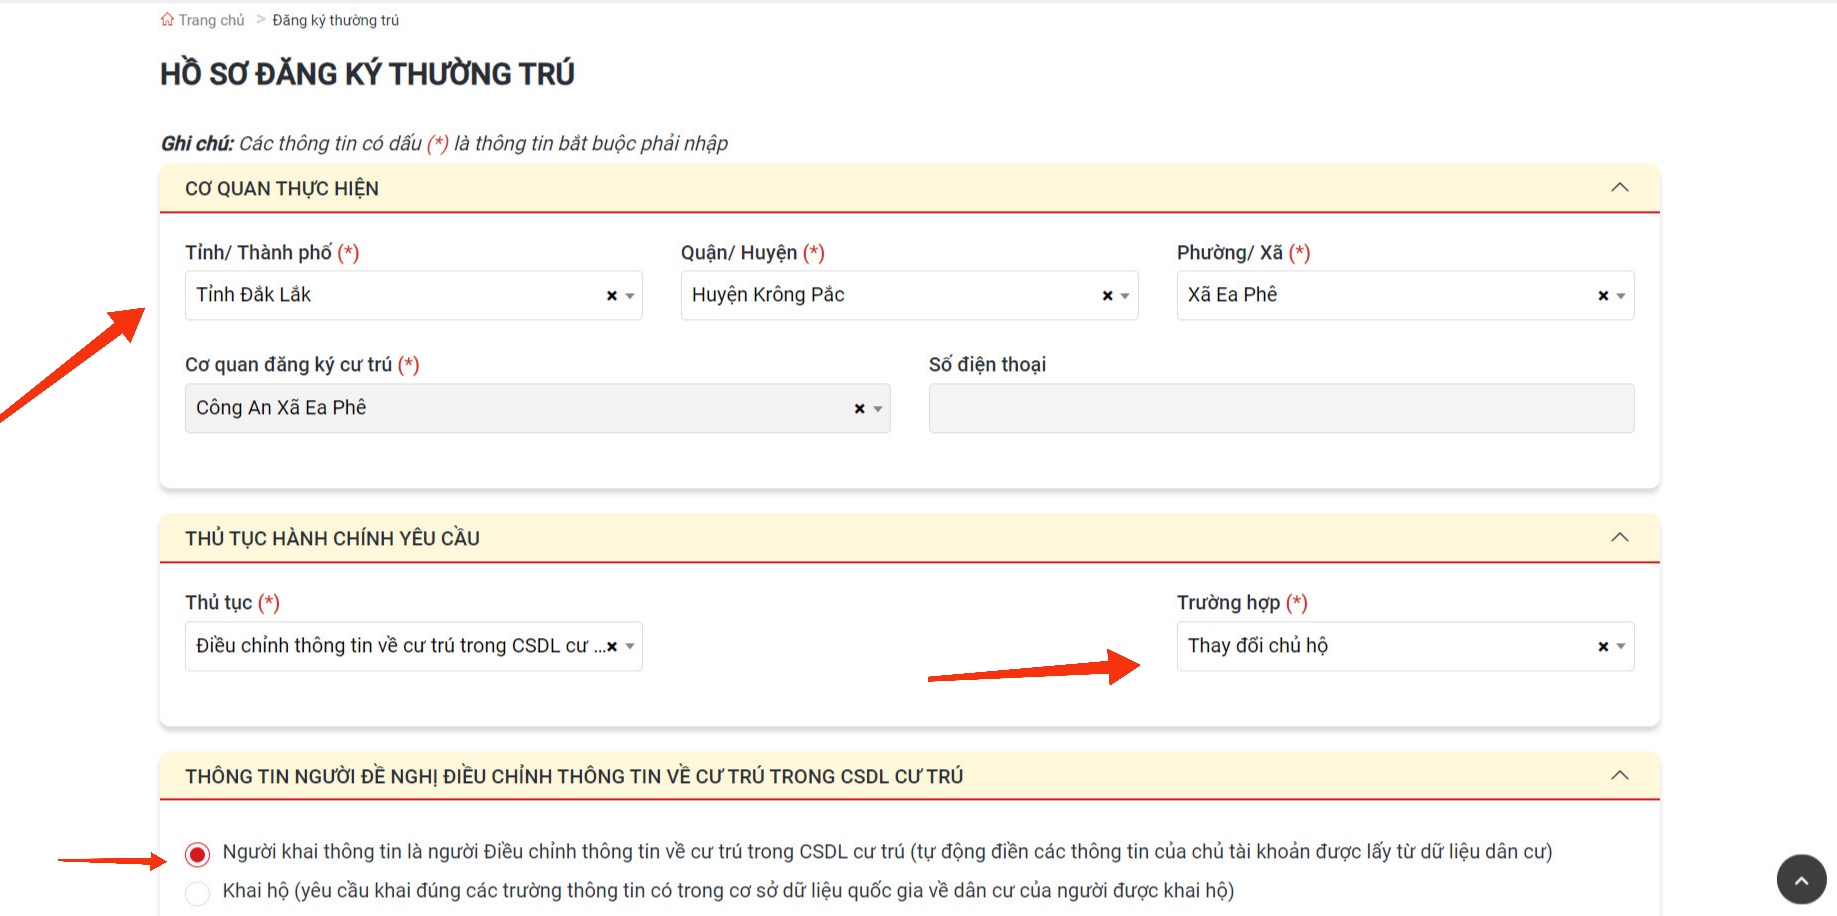Open the Tỉnh/ Thành phố dropdown
This screenshot has width=1837, height=916.
point(400,296)
